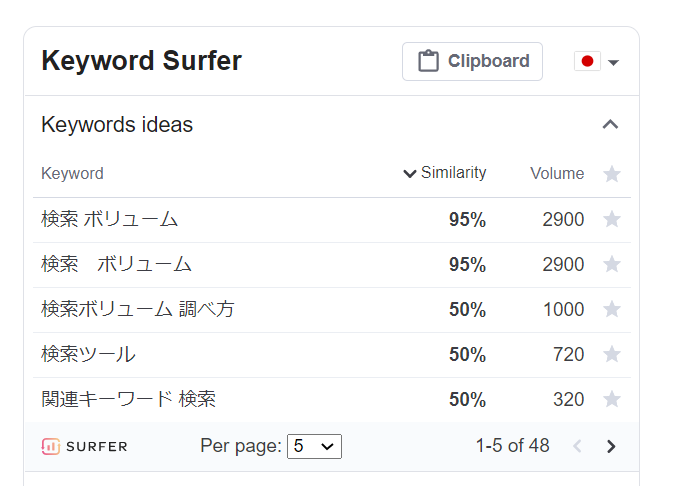676x486 pixels.
Task: Star the keyword 関連キーワード 検索
Action: 611,399
